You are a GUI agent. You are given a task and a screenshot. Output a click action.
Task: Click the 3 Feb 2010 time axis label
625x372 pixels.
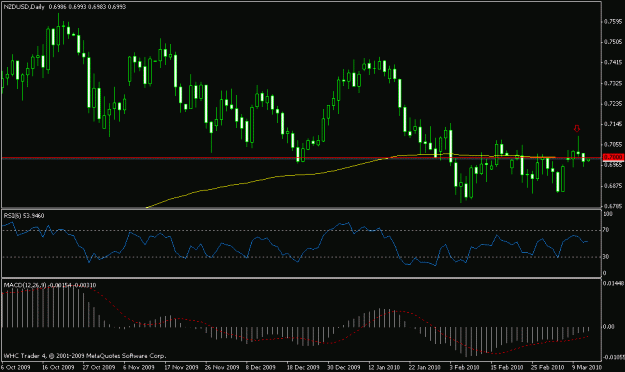coord(464,367)
